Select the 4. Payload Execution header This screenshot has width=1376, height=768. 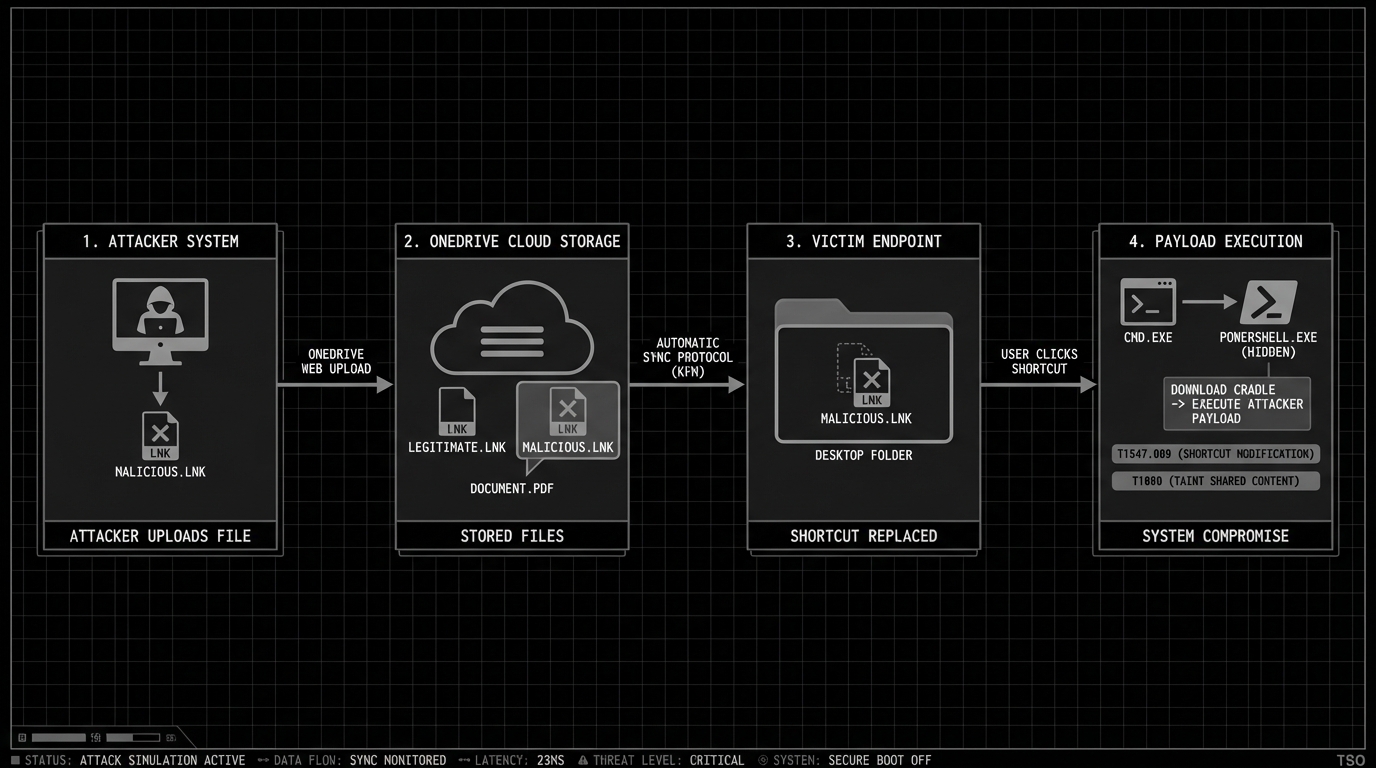[1216, 241]
